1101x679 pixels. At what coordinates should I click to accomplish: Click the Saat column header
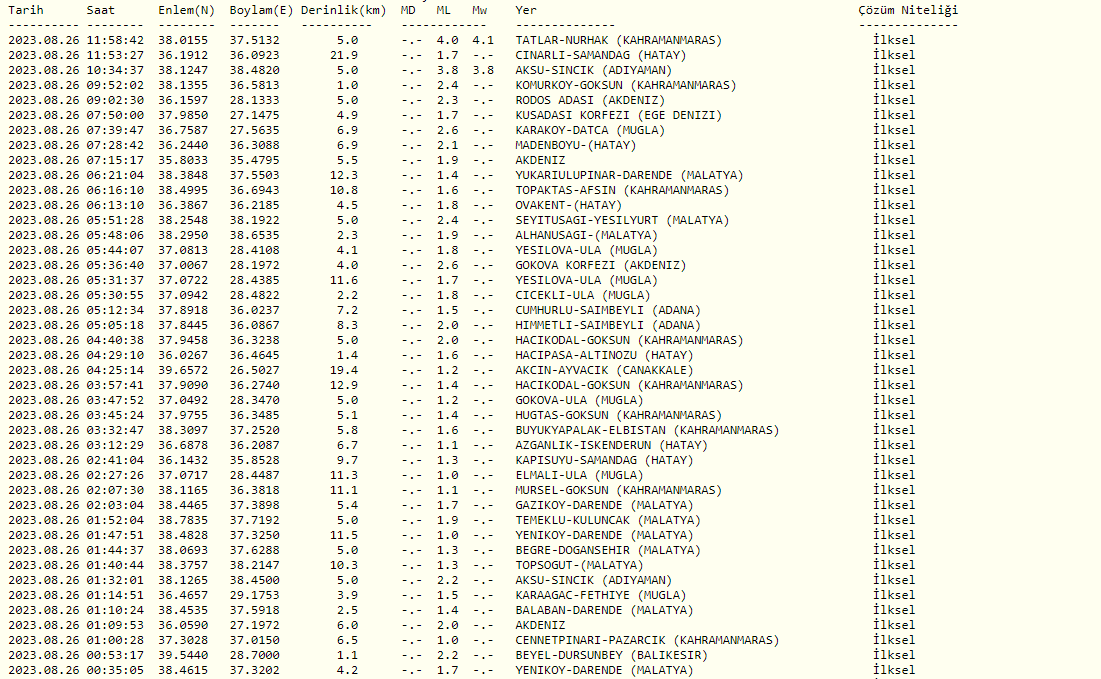(101, 9)
